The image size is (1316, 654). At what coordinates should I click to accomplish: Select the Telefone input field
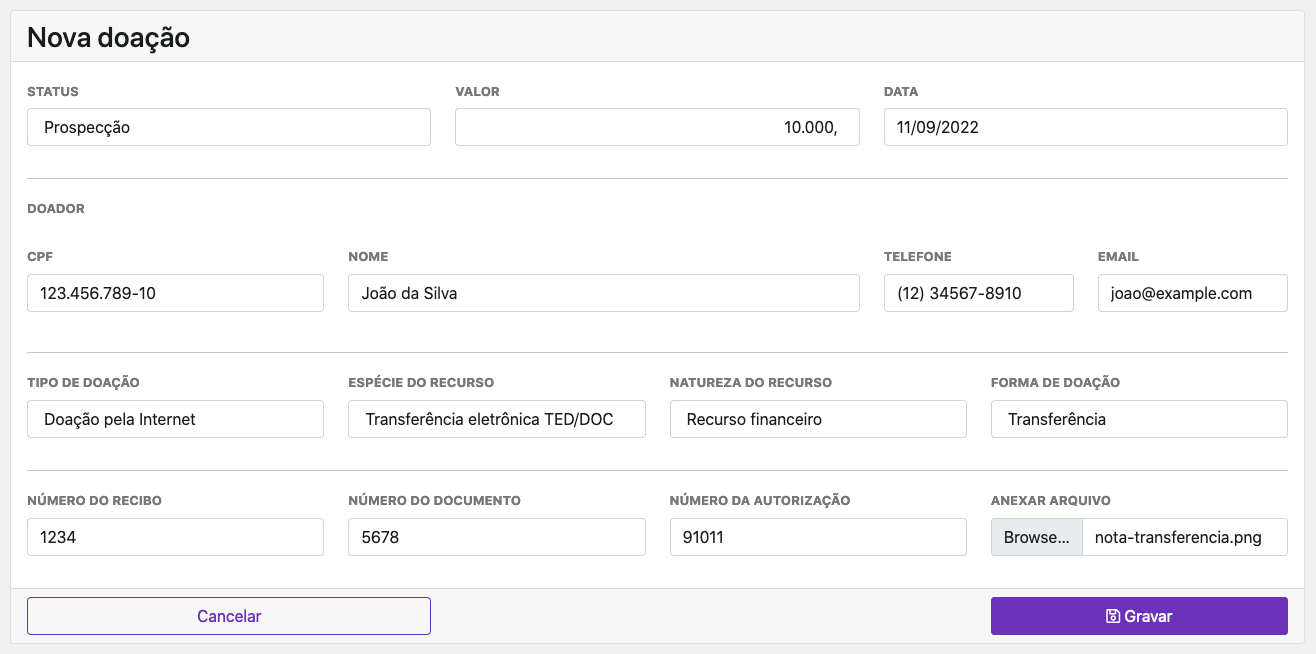[978, 293]
